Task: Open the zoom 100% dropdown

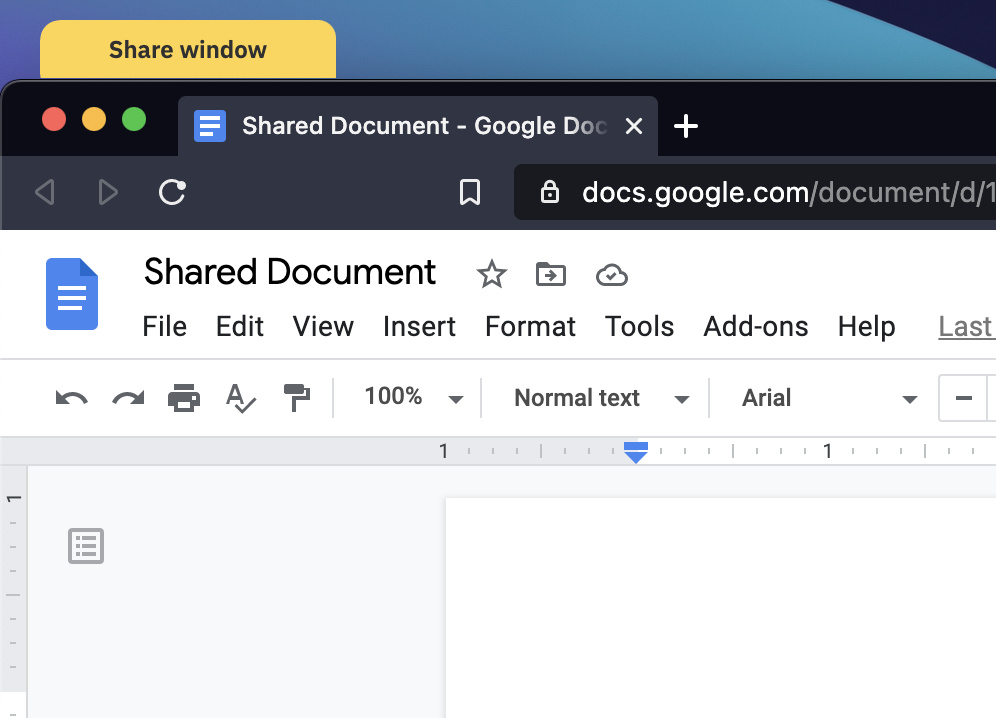Action: click(414, 398)
